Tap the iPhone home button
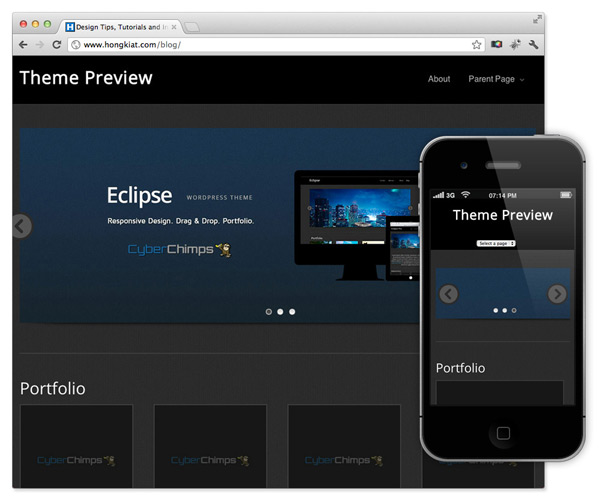This screenshot has height=500, width=600. point(503,433)
